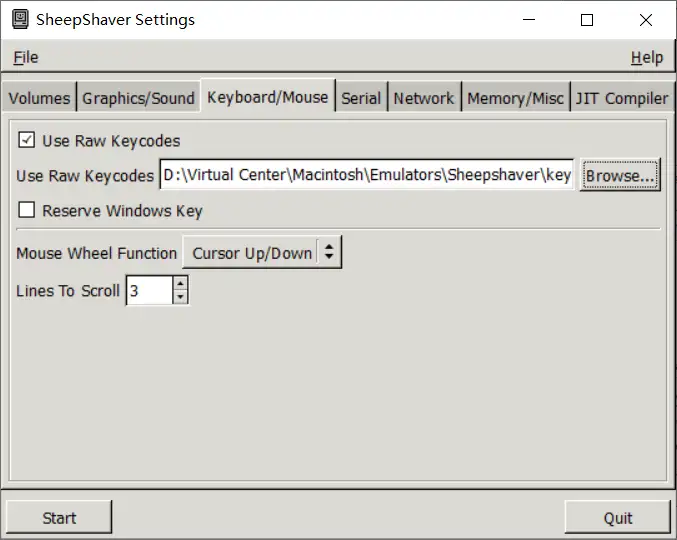Start the SheepShaver emulator

59,517
